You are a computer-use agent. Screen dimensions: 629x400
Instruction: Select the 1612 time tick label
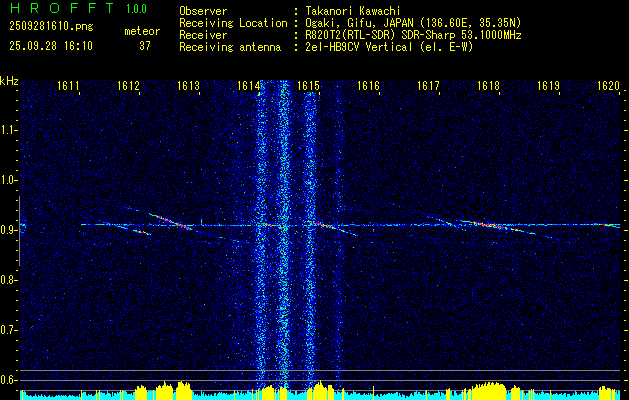(x=128, y=87)
